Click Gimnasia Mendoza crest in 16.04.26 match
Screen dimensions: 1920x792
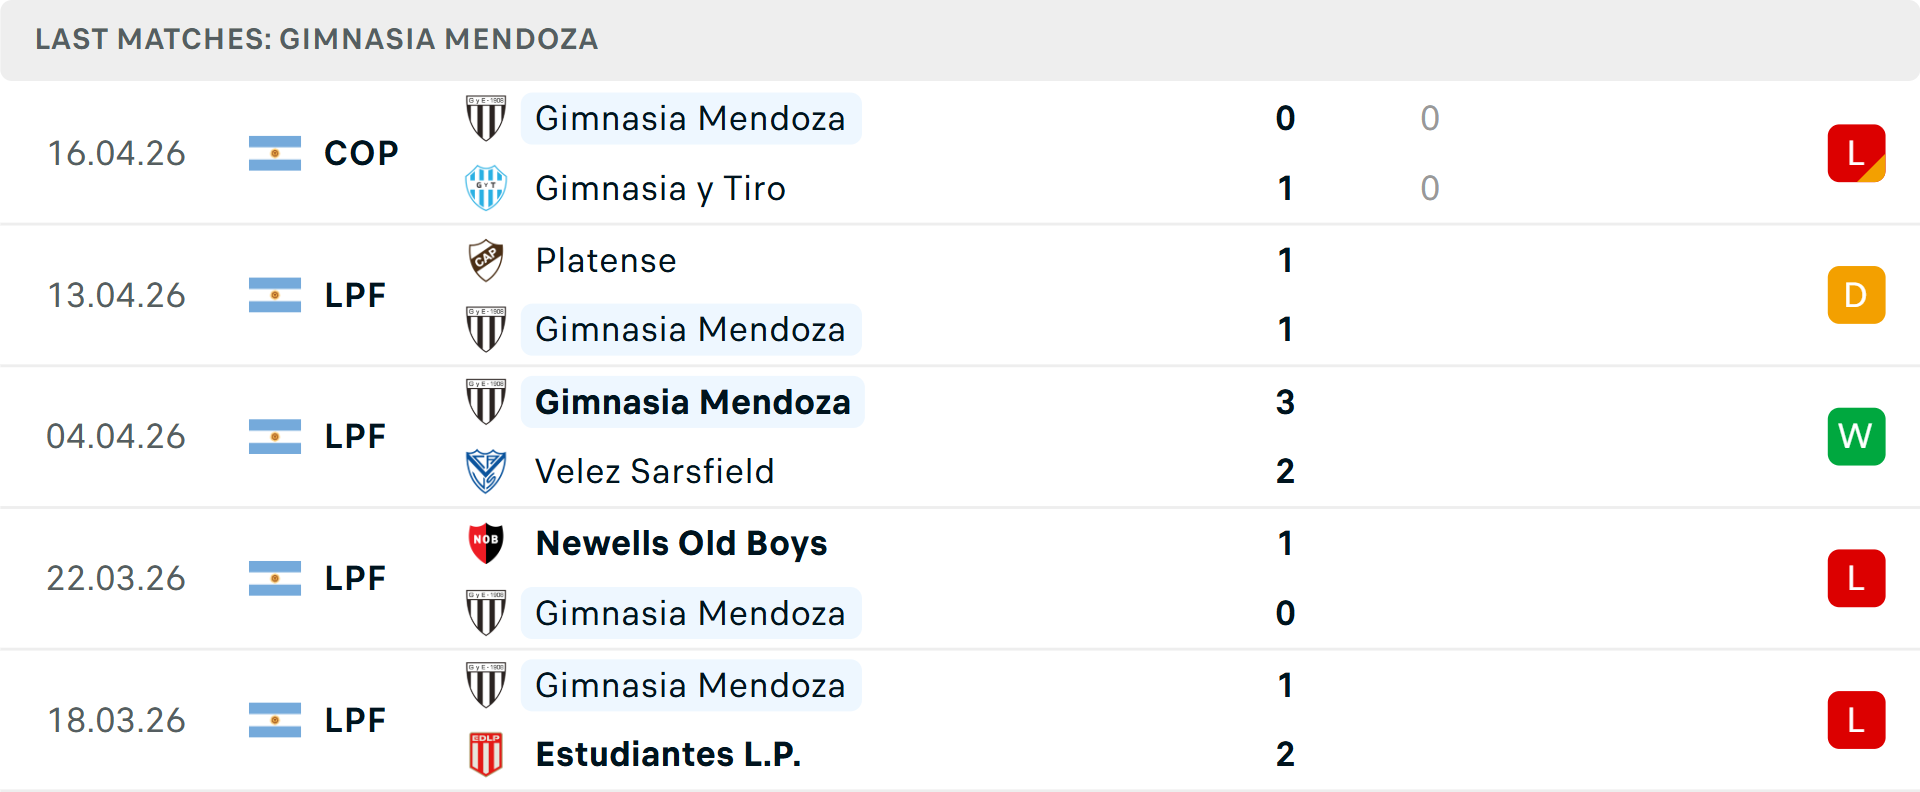[x=486, y=118]
